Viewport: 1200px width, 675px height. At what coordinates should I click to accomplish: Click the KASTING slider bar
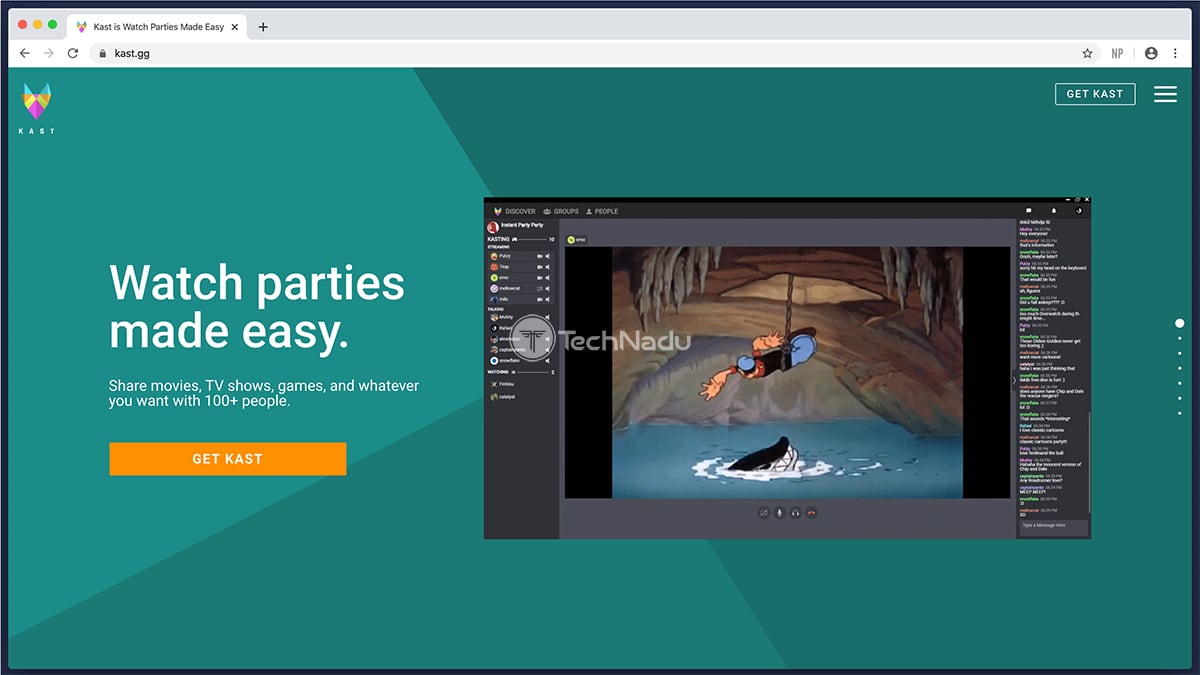click(531, 240)
